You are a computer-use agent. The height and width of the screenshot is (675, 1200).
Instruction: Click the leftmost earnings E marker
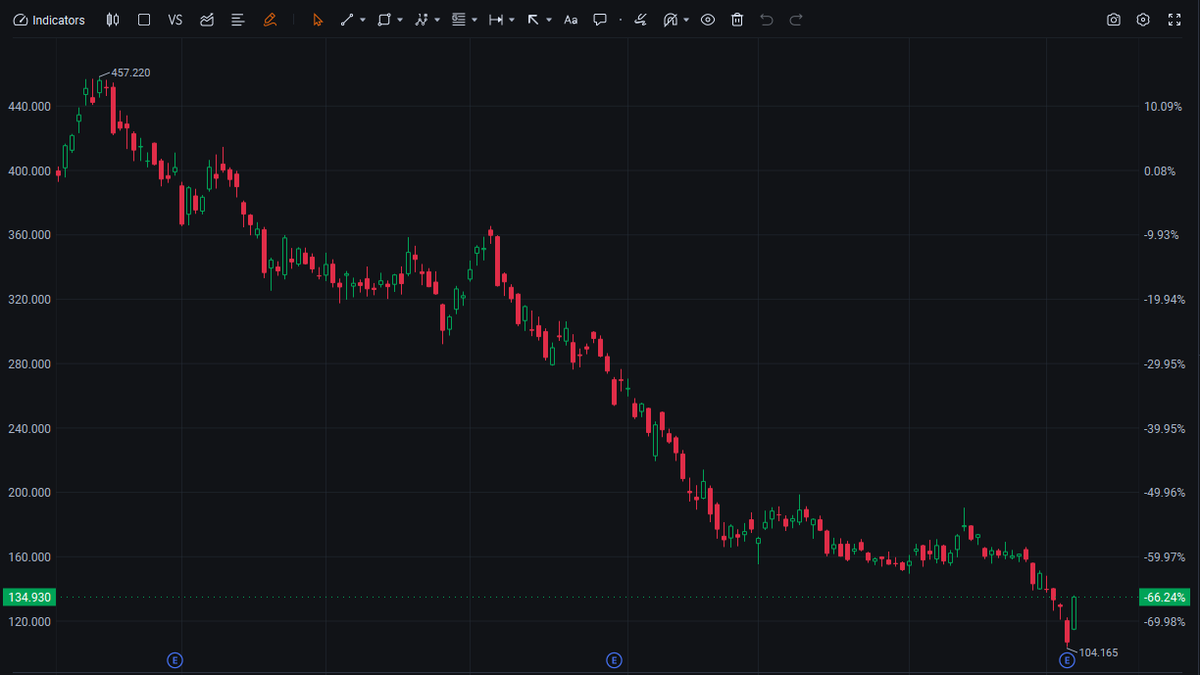pos(175,660)
